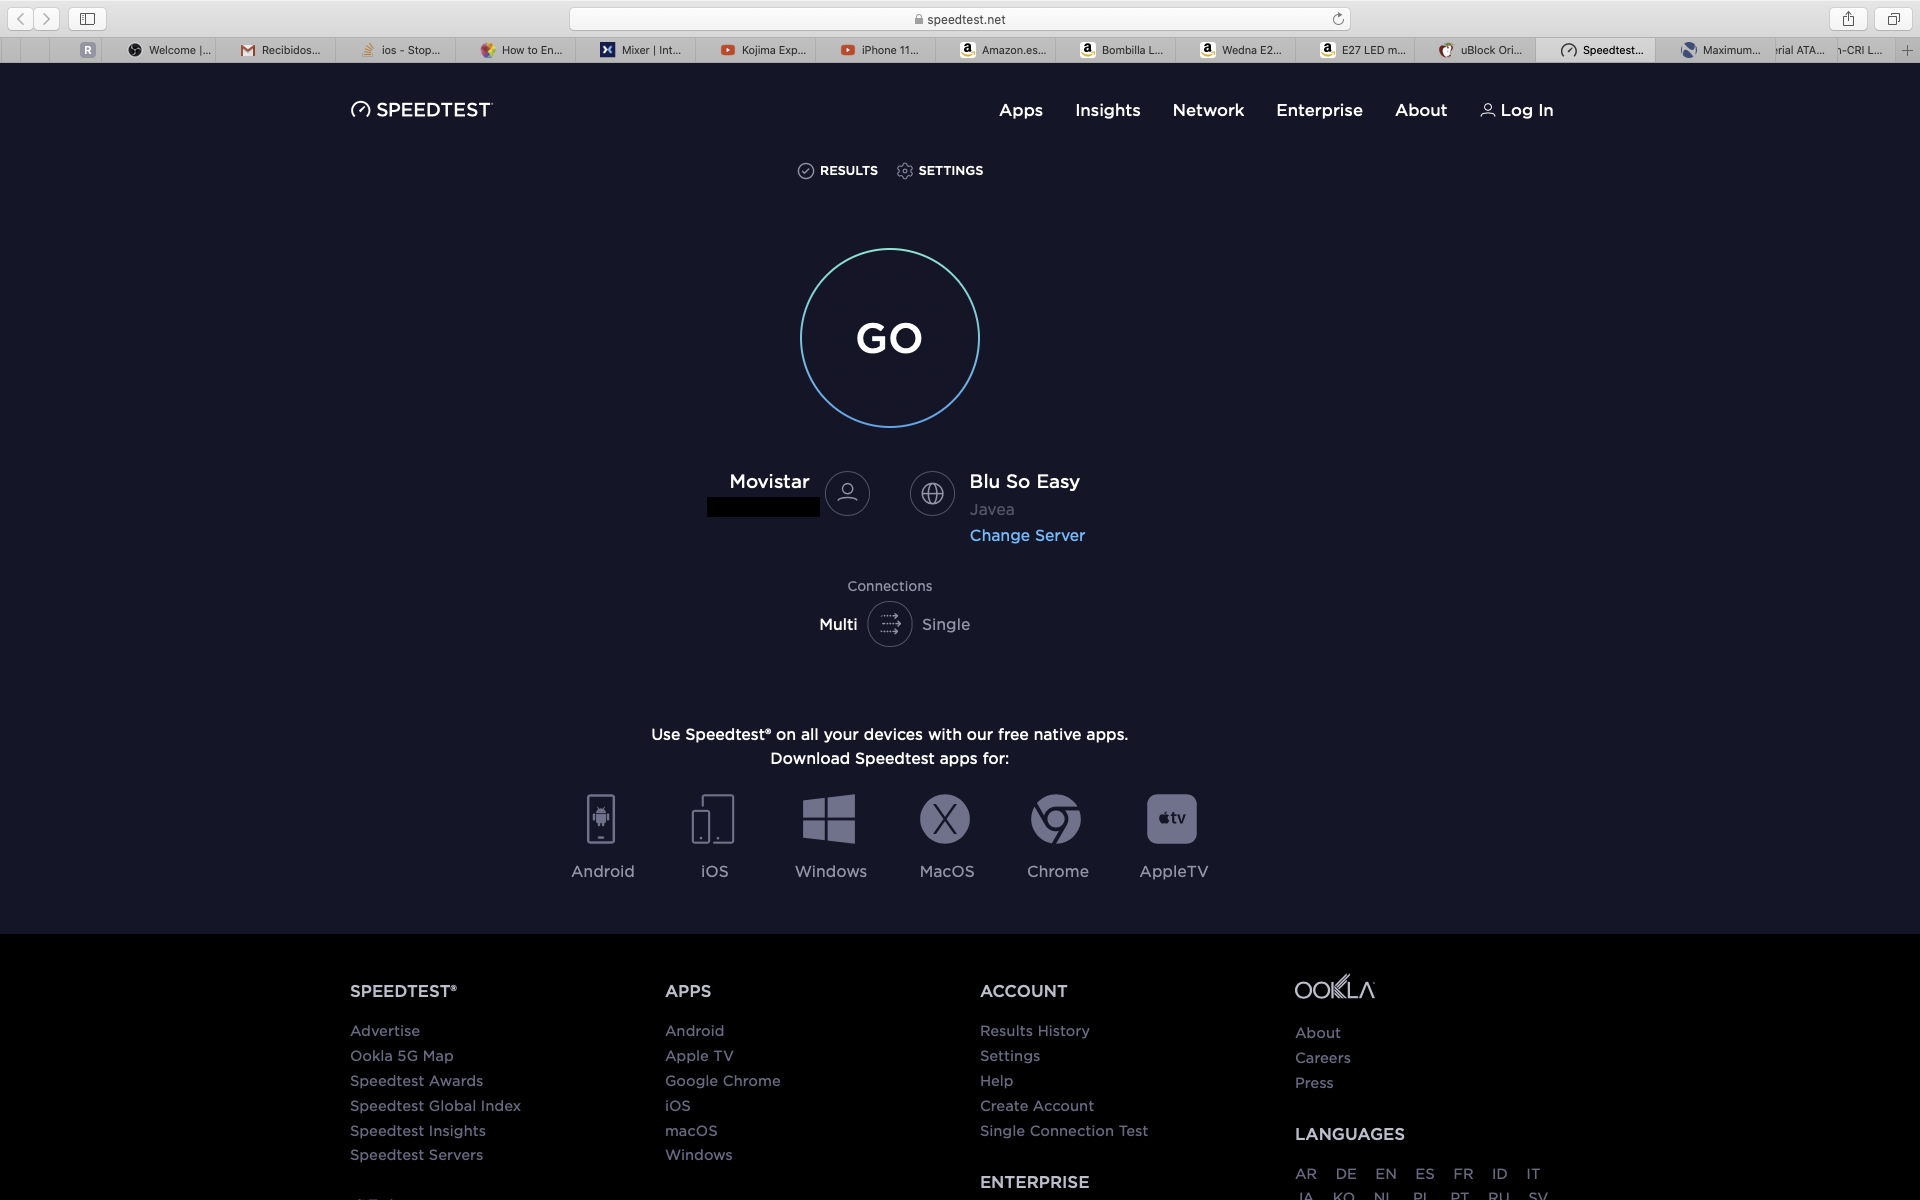Open the AppleTV app icon

1172,819
